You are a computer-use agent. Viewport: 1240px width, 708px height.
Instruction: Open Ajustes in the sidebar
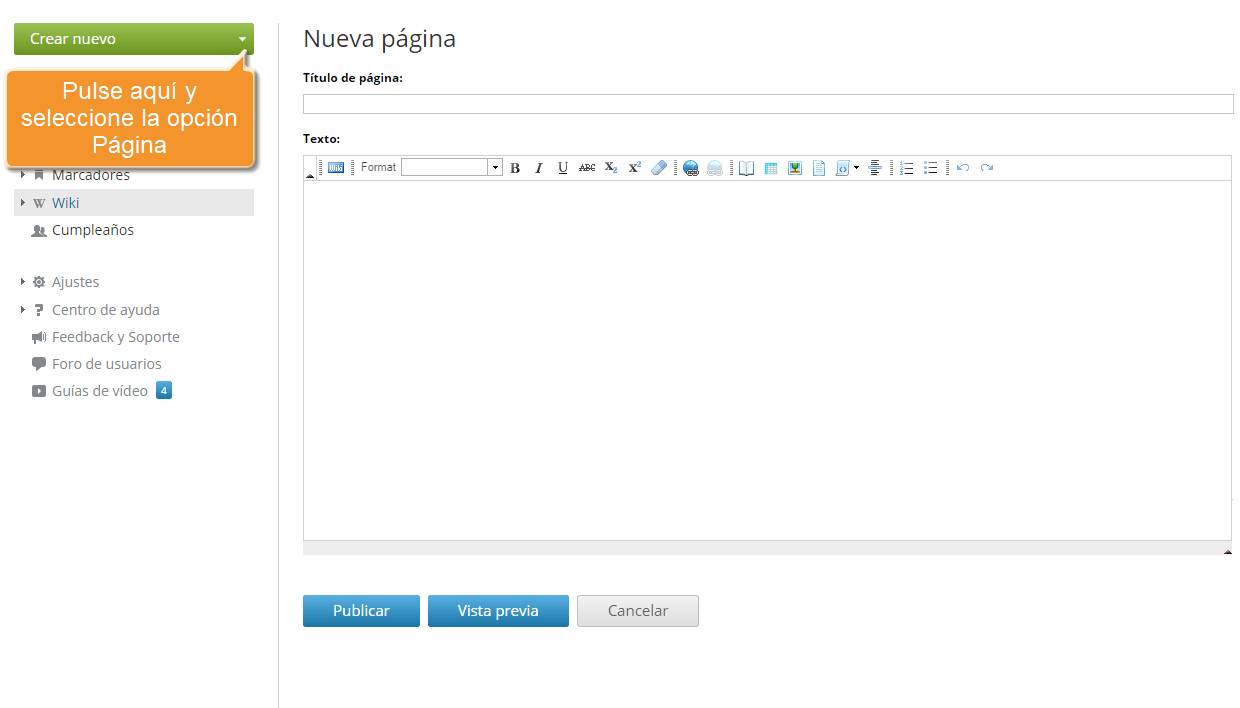pyautogui.click(x=76, y=282)
